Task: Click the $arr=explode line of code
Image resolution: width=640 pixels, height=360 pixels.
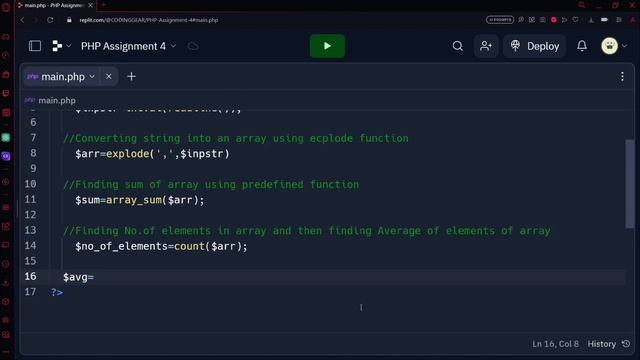Action: [152, 154]
